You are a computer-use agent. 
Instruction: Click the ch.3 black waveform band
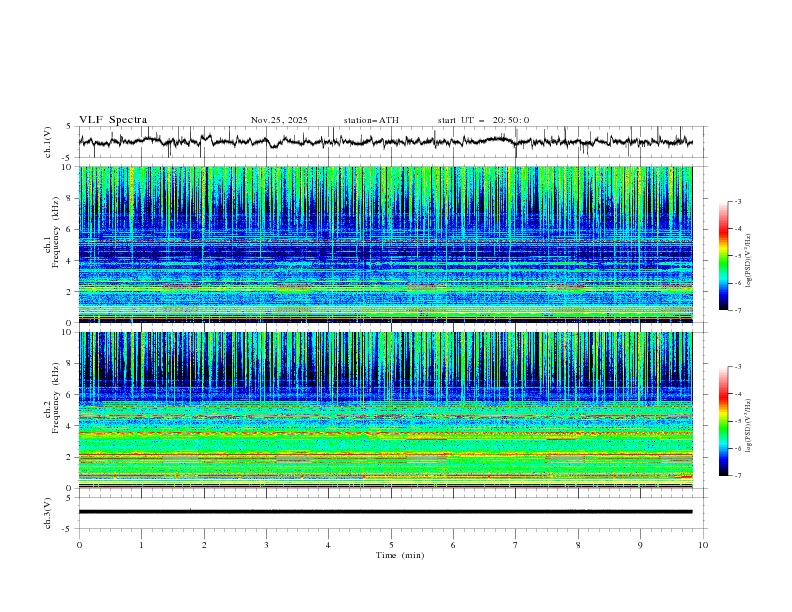(x=385, y=512)
